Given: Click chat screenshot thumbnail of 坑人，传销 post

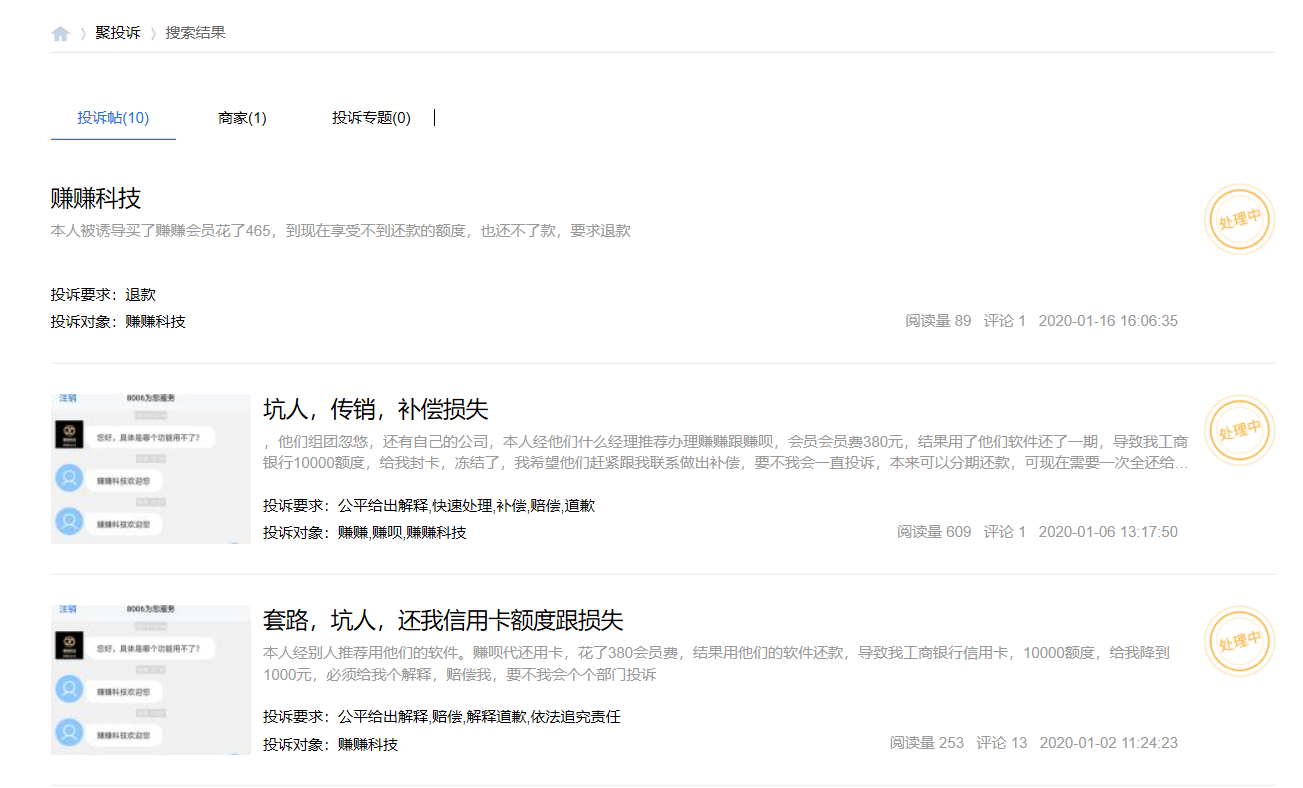Looking at the screenshot, I should coord(150,468).
